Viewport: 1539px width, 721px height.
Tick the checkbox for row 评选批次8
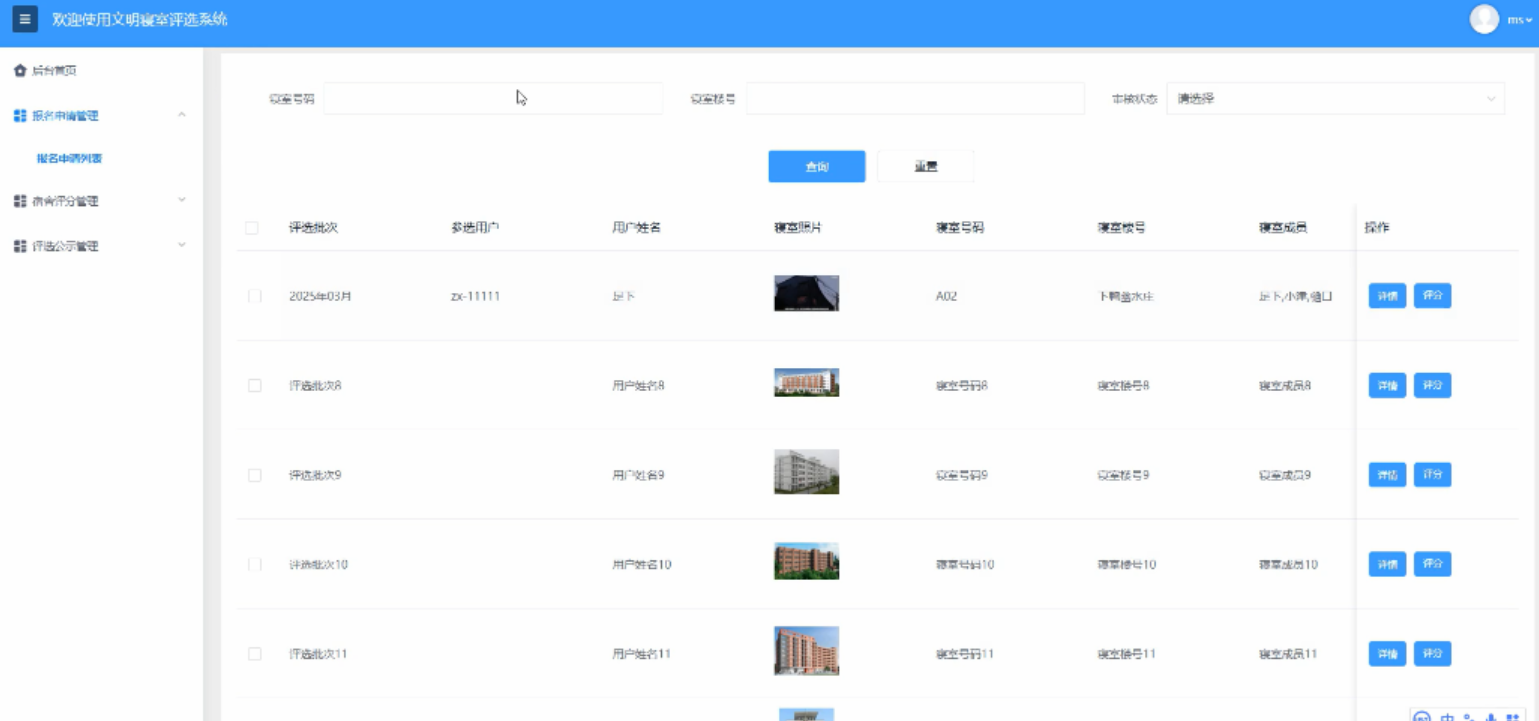point(255,386)
